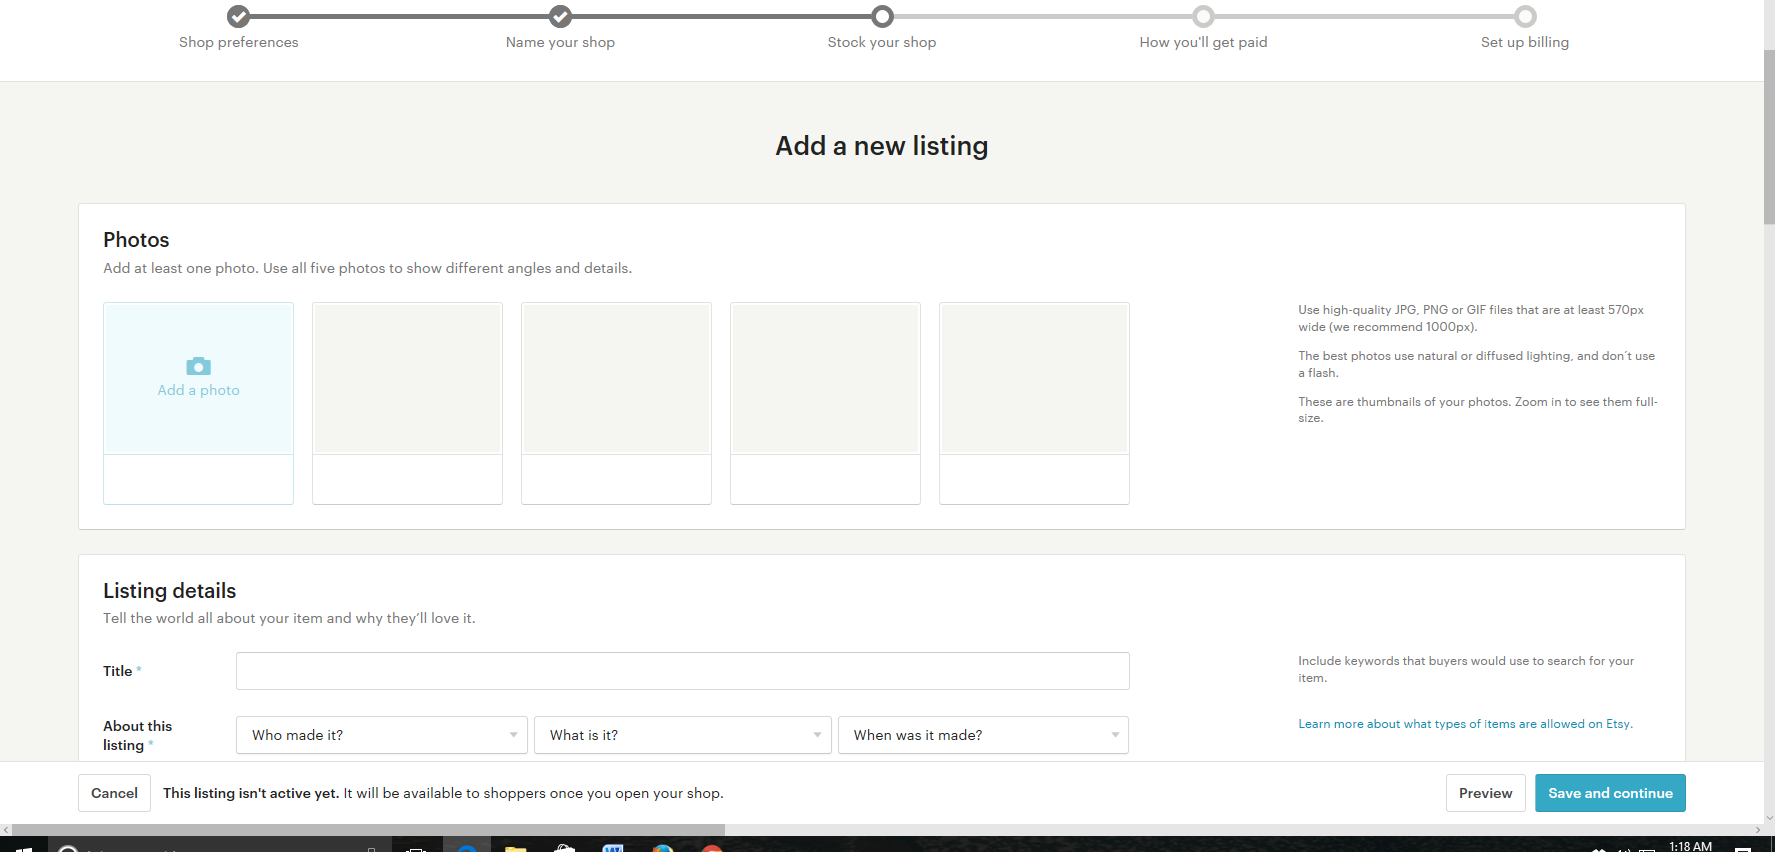The width and height of the screenshot is (1775, 852).
Task: Click the Preview button
Action: pos(1485,793)
